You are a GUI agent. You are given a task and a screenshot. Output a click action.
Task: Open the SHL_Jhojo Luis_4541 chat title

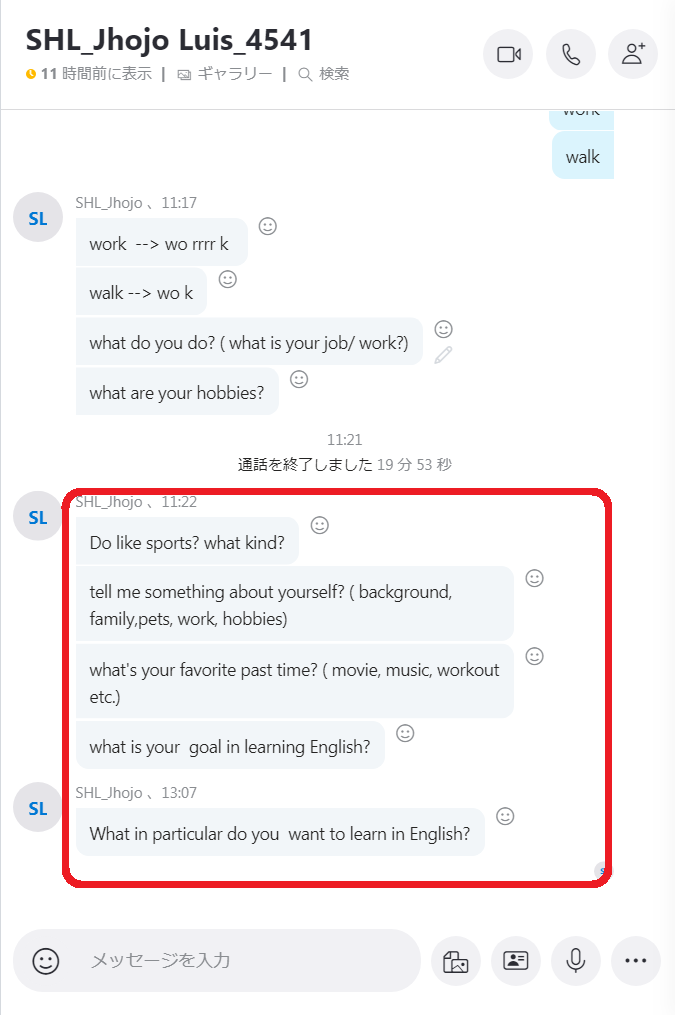pyautogui.click(x=170, y=40)
